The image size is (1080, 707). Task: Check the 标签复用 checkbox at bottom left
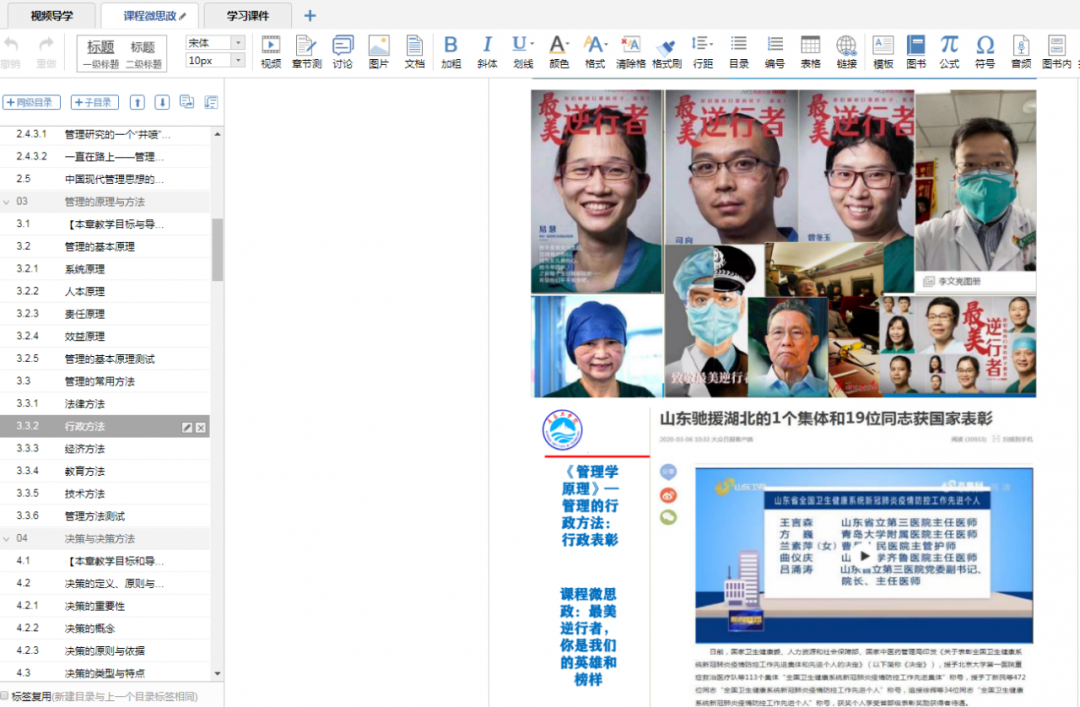5,696
